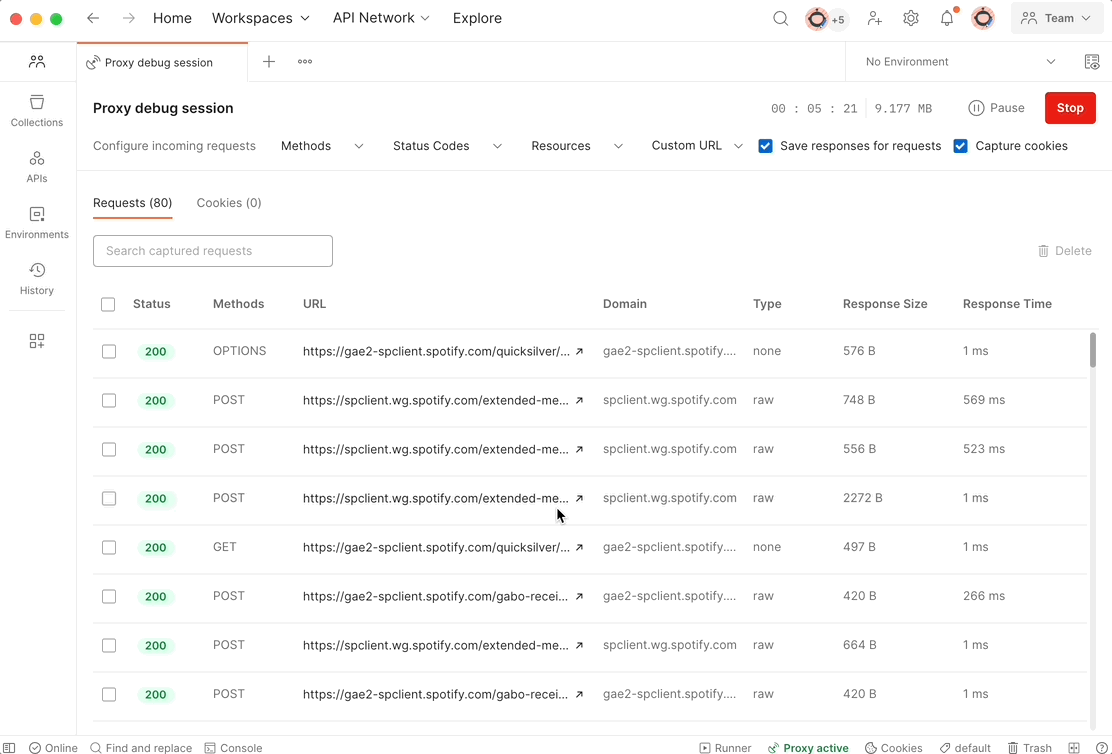The image size is (1112, 754).
Task: Open the Collections sidebar panel
Action: (36, 112)
